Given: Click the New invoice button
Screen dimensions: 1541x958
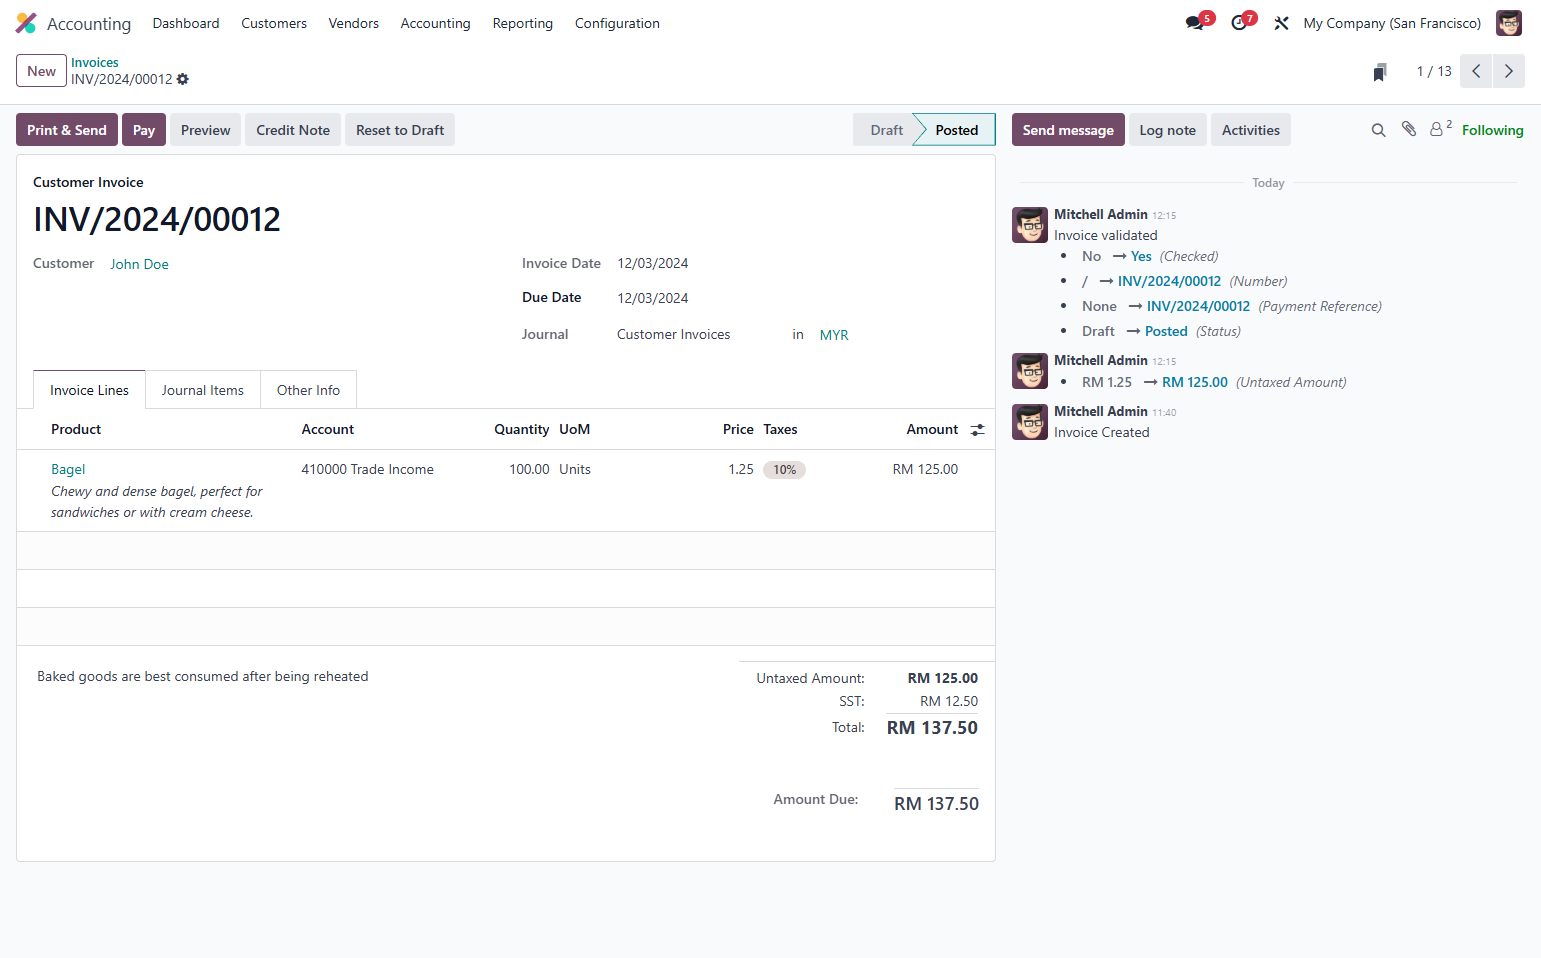Looking at the screenshot, I should pos(41,71).
